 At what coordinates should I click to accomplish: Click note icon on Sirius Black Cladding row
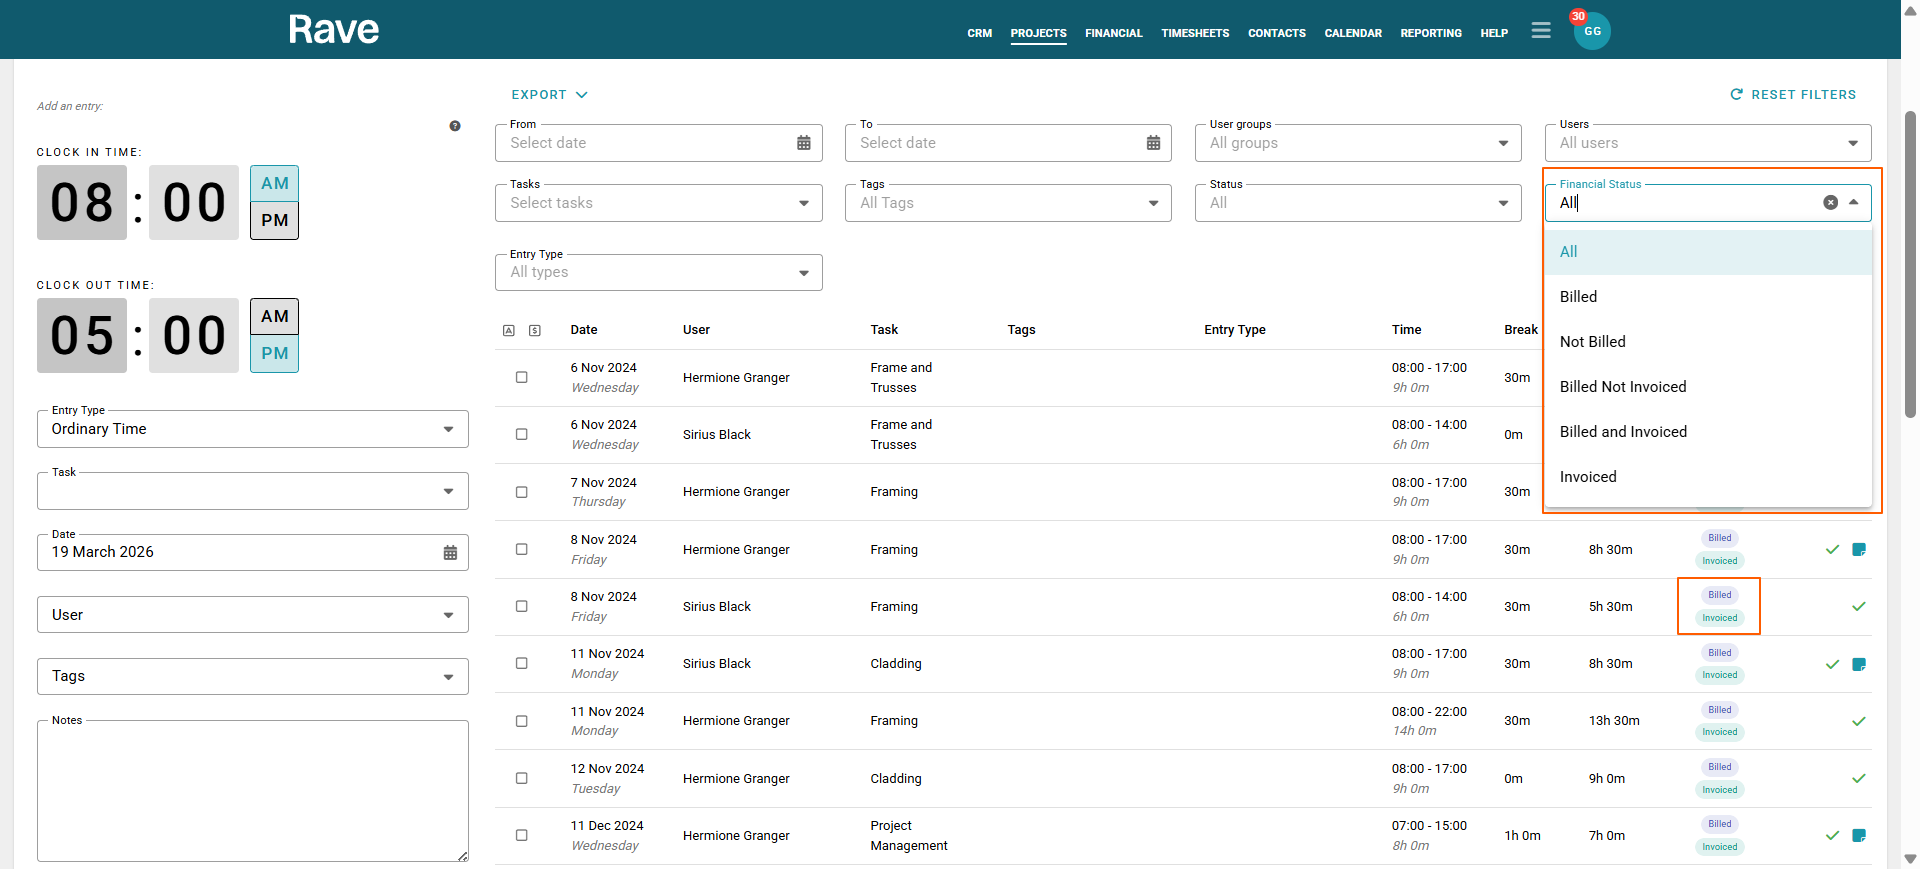tap(1859, 664)
